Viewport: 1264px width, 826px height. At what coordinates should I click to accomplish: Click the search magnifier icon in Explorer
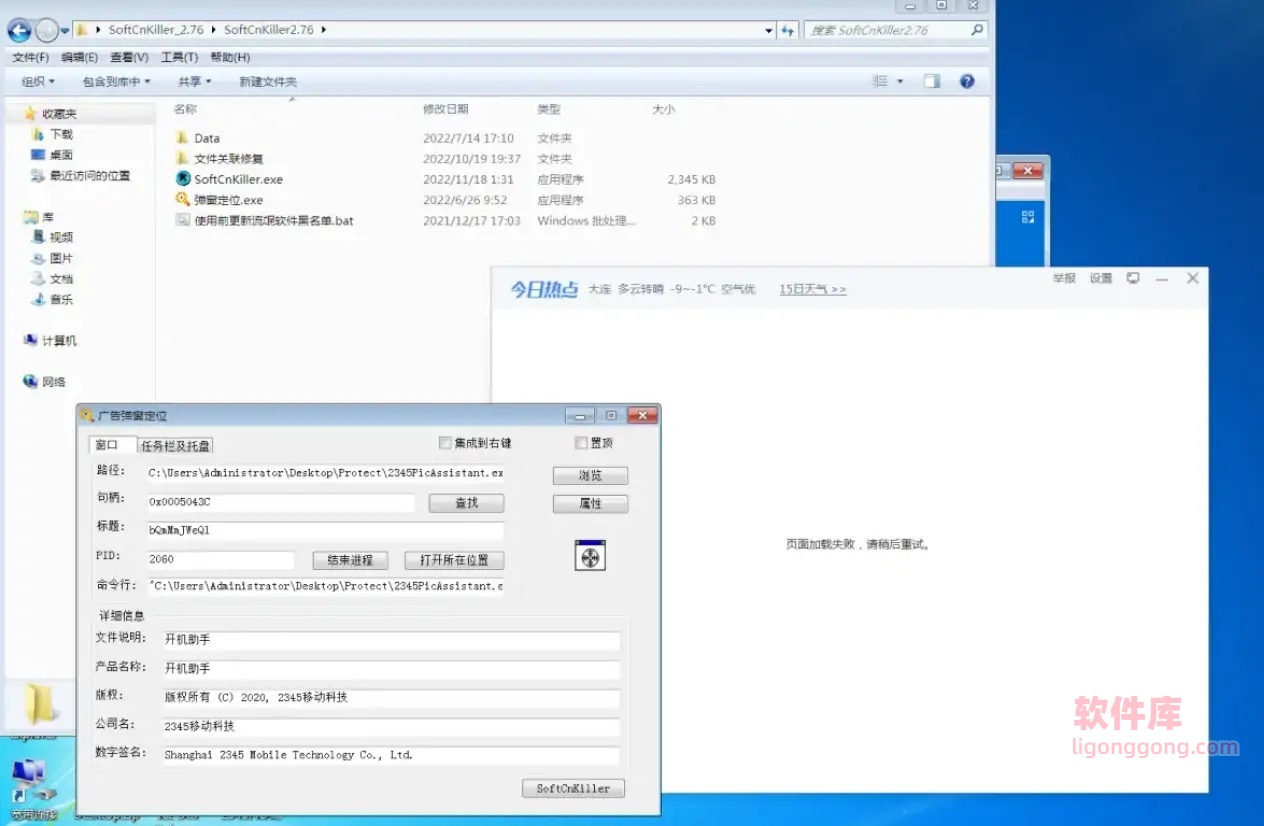pyautogui.click(x=977, y=30)
